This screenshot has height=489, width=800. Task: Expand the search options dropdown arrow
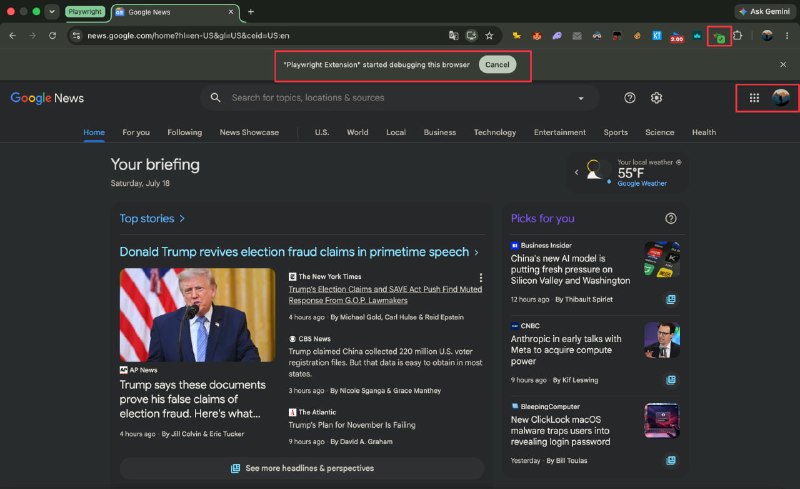581,99
